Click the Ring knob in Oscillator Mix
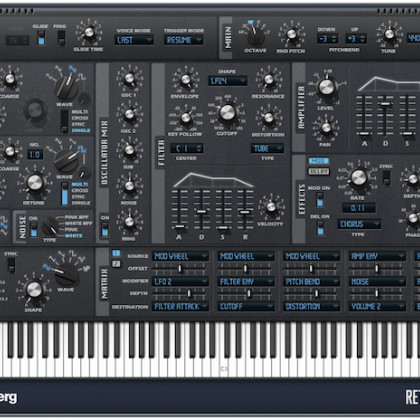The width and height of the screenshot is (420, 420). pyautogui.click(x=129, y=221)
